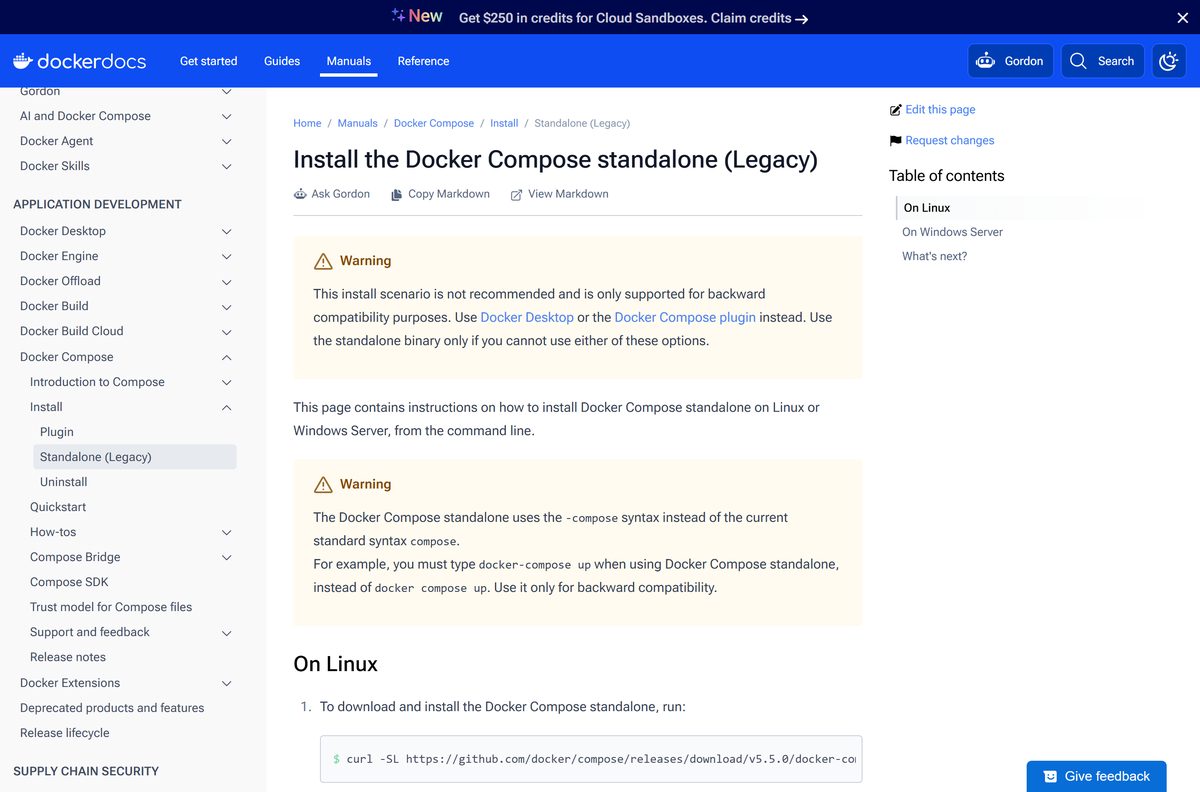This screenshot has height=792, width=1200.
Task: Dismiss the credits banner with X
Action: tap(1182, 17)
